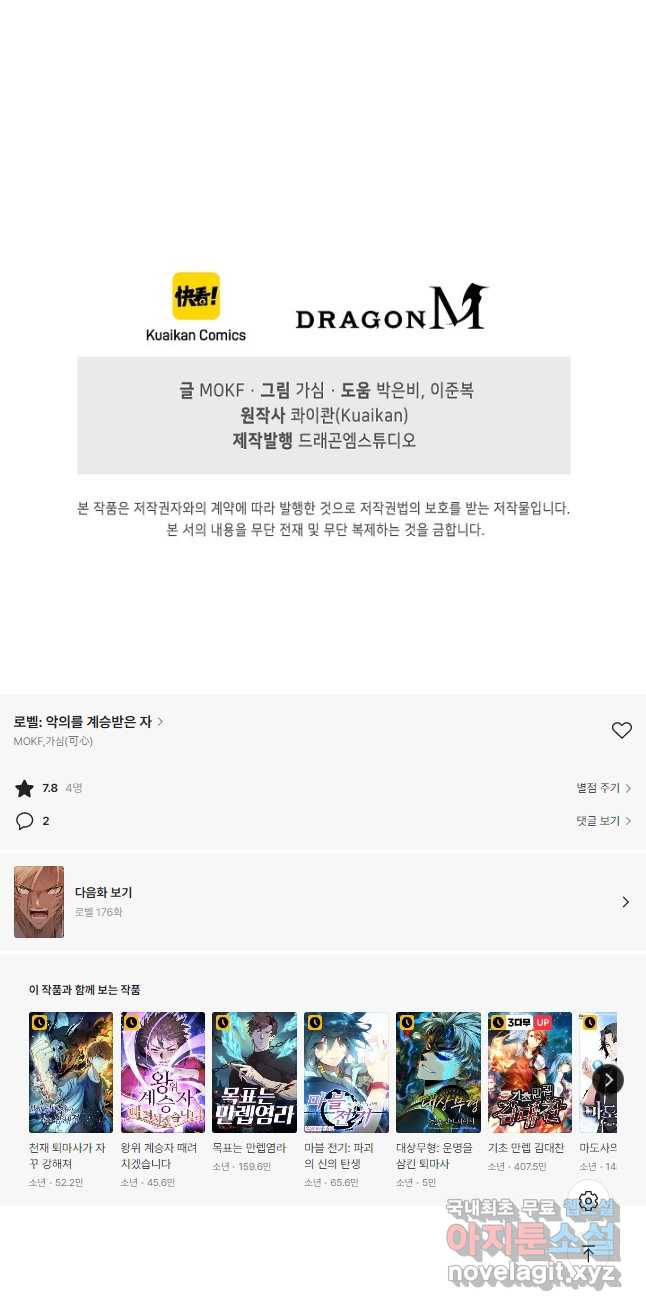
Task: Click the Dragon M logo
Action: [392, 307]
